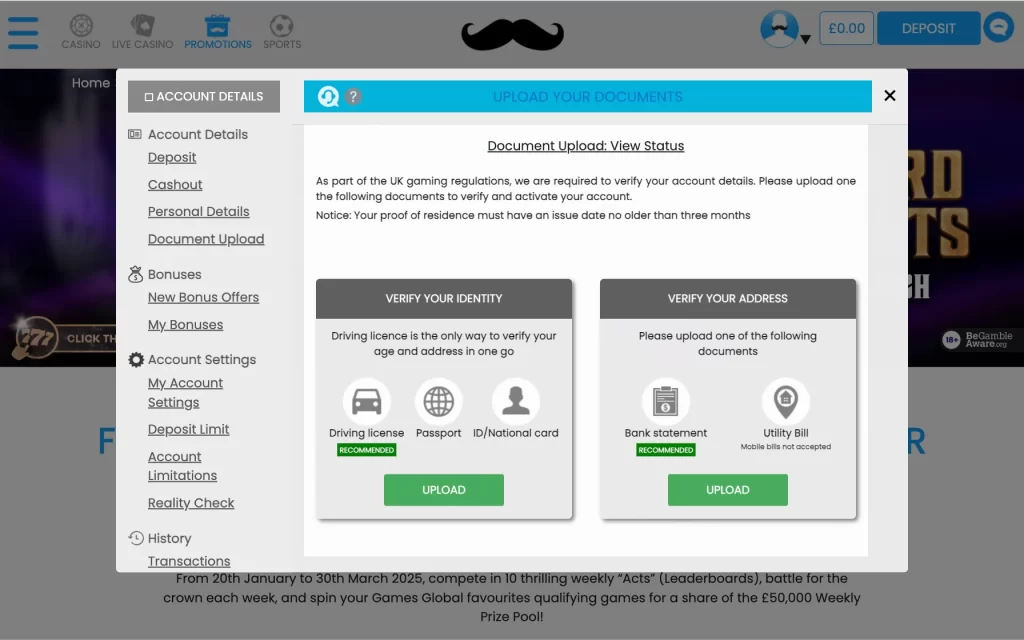Expand the user avatar dropdown

click(785, 29)
